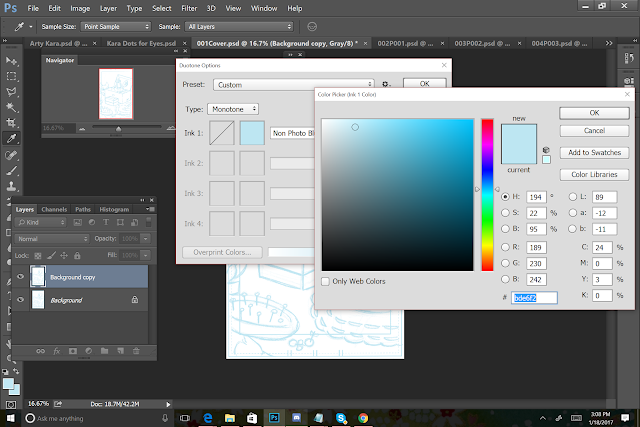This screenshot has height=427, width=640.
Task: Click the lock icon on Background layer
Action: 135,299
